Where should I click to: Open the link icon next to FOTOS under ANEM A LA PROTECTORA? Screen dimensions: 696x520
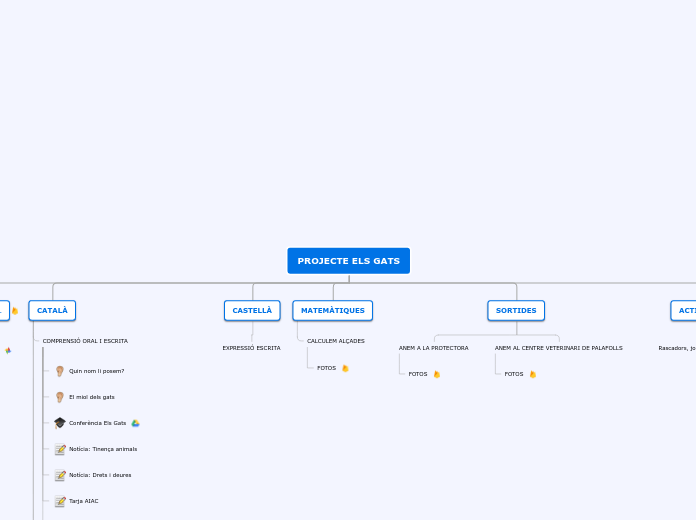[436, 374]
